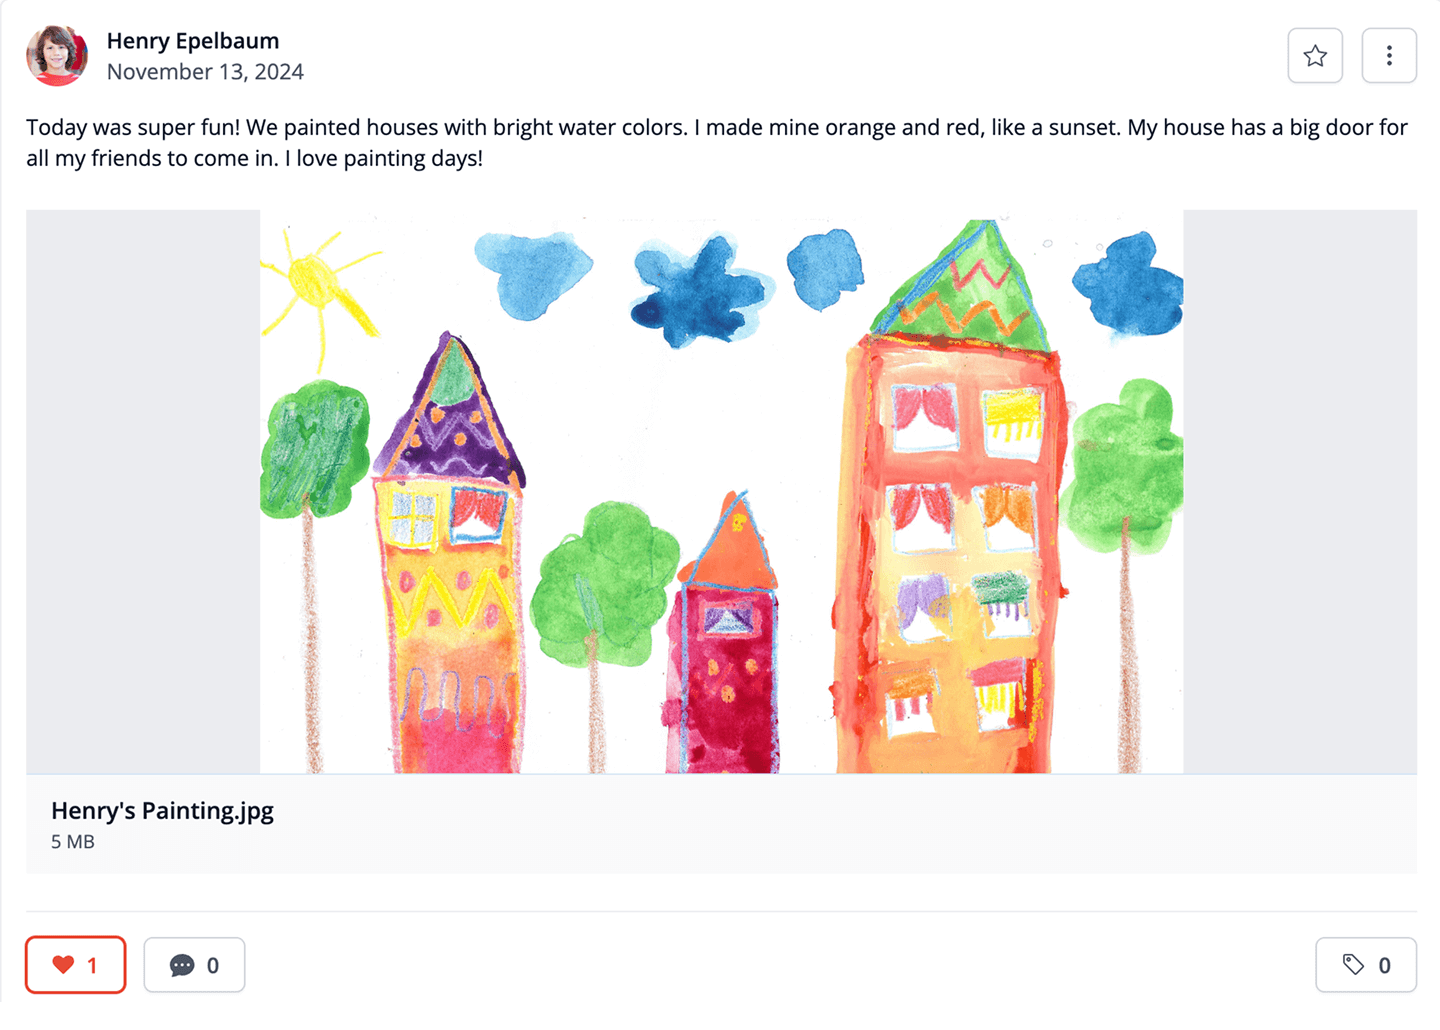Open the Henry's Painting.jpg file name

(x=162, y=811)
